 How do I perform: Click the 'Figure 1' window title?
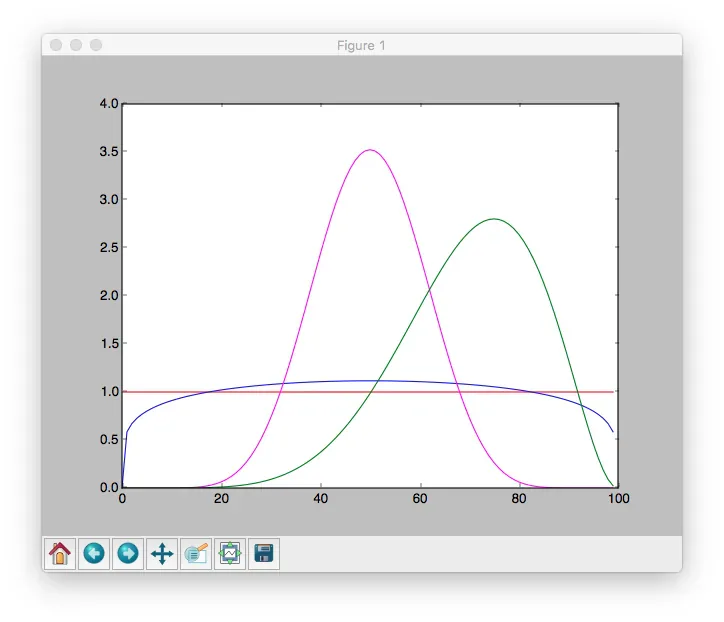pyautogui.click(x=361, y=45)
